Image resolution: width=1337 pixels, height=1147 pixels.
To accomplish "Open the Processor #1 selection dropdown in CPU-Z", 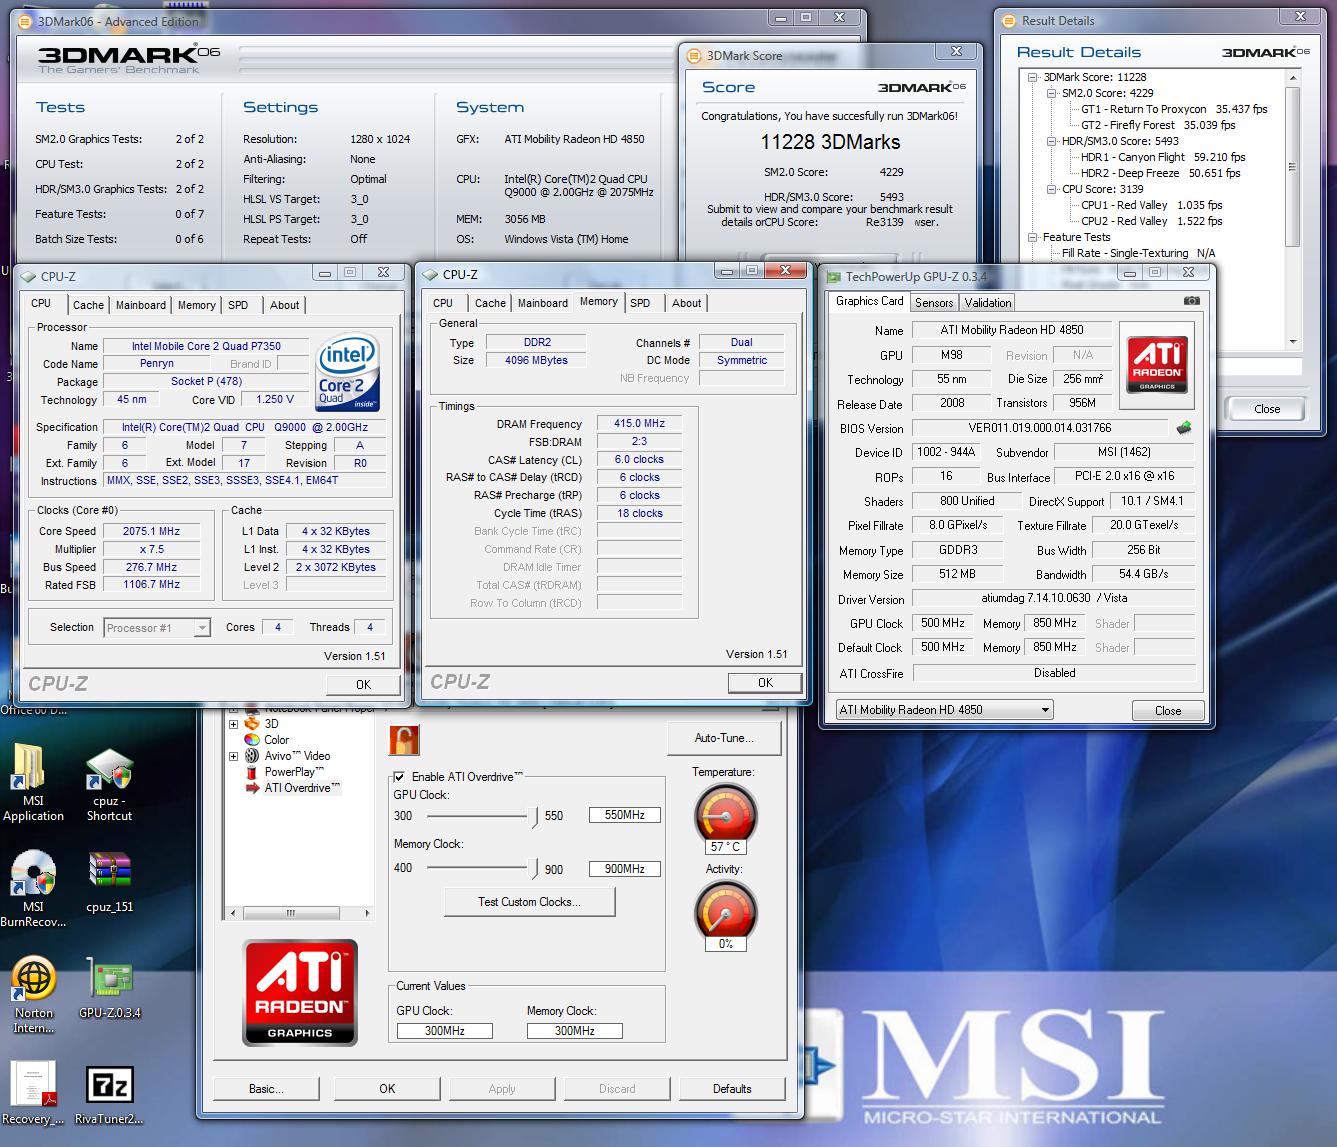I will point(157,628).
